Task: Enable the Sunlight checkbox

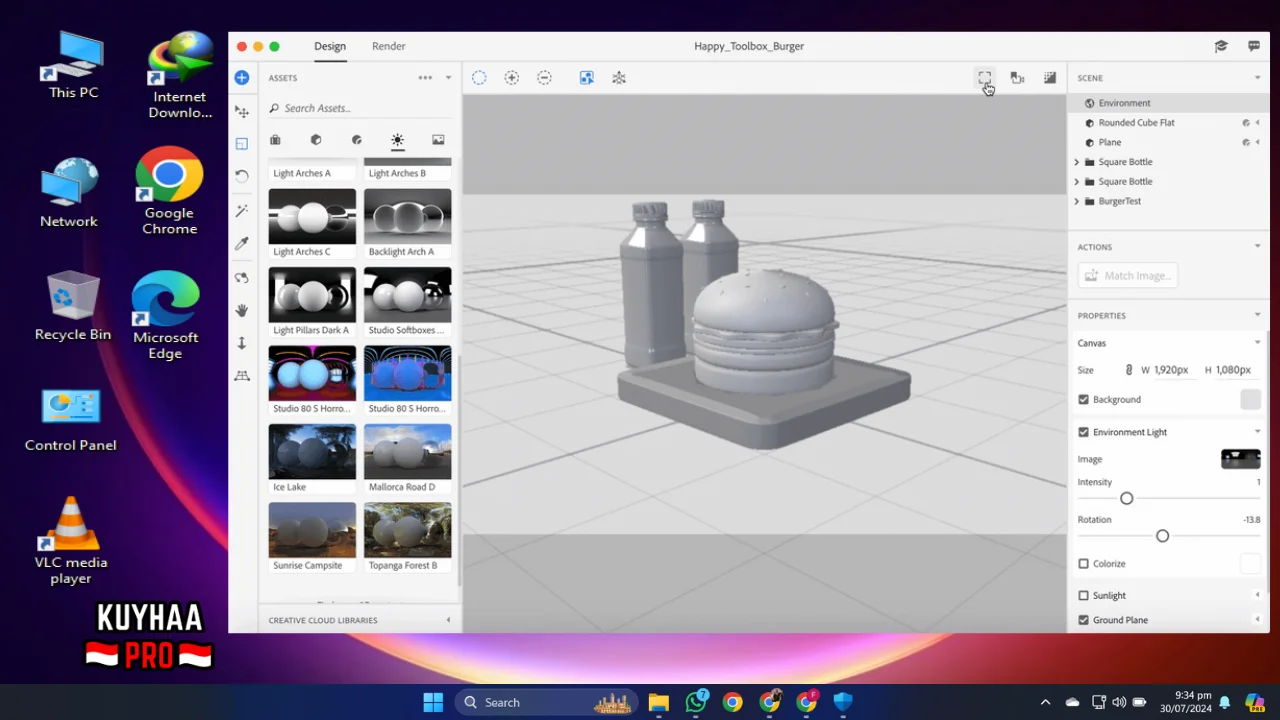Action: (1083, 596)
